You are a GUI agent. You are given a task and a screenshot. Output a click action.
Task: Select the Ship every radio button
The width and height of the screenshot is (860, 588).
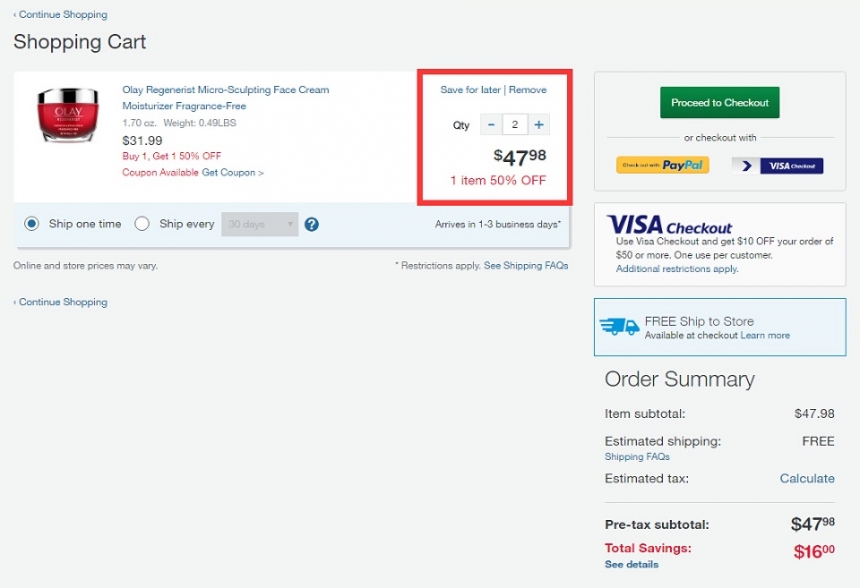tap(142, 224)
